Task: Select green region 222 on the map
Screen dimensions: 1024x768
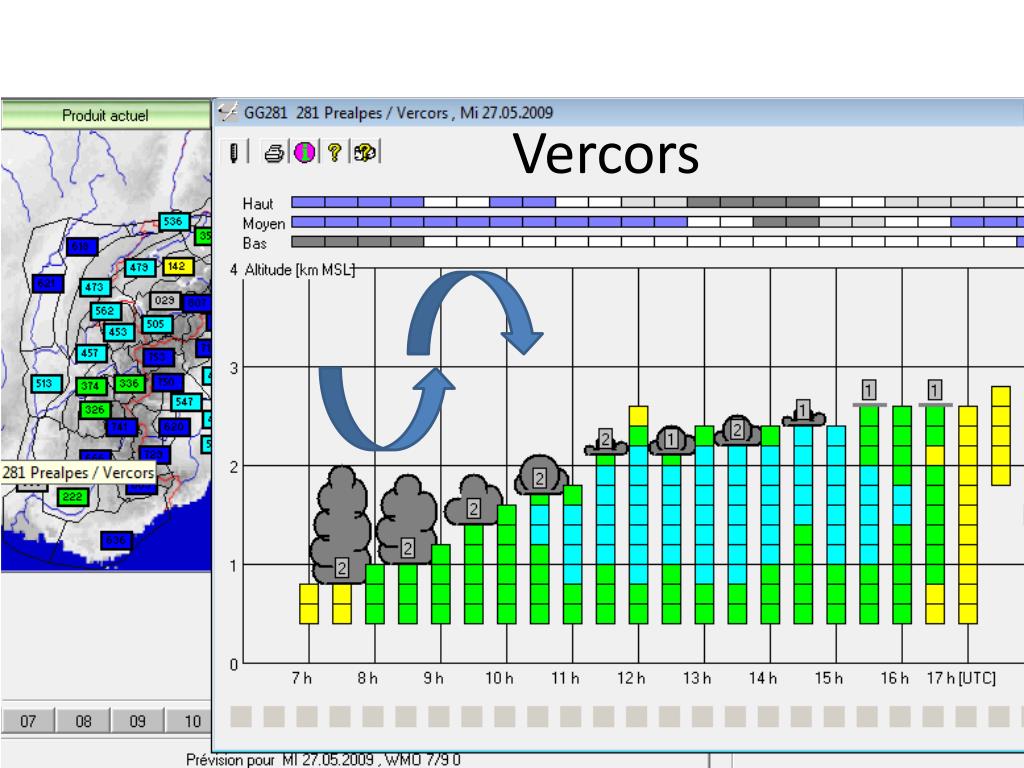Action: tap(73, 497)
